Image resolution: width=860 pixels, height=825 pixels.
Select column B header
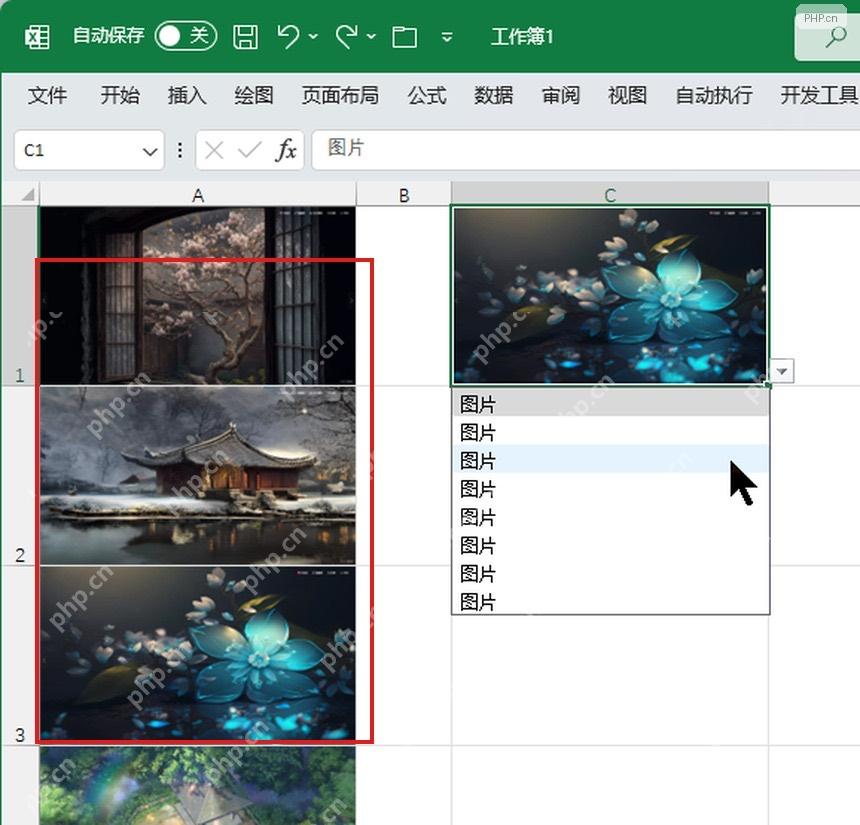(404, 195)
